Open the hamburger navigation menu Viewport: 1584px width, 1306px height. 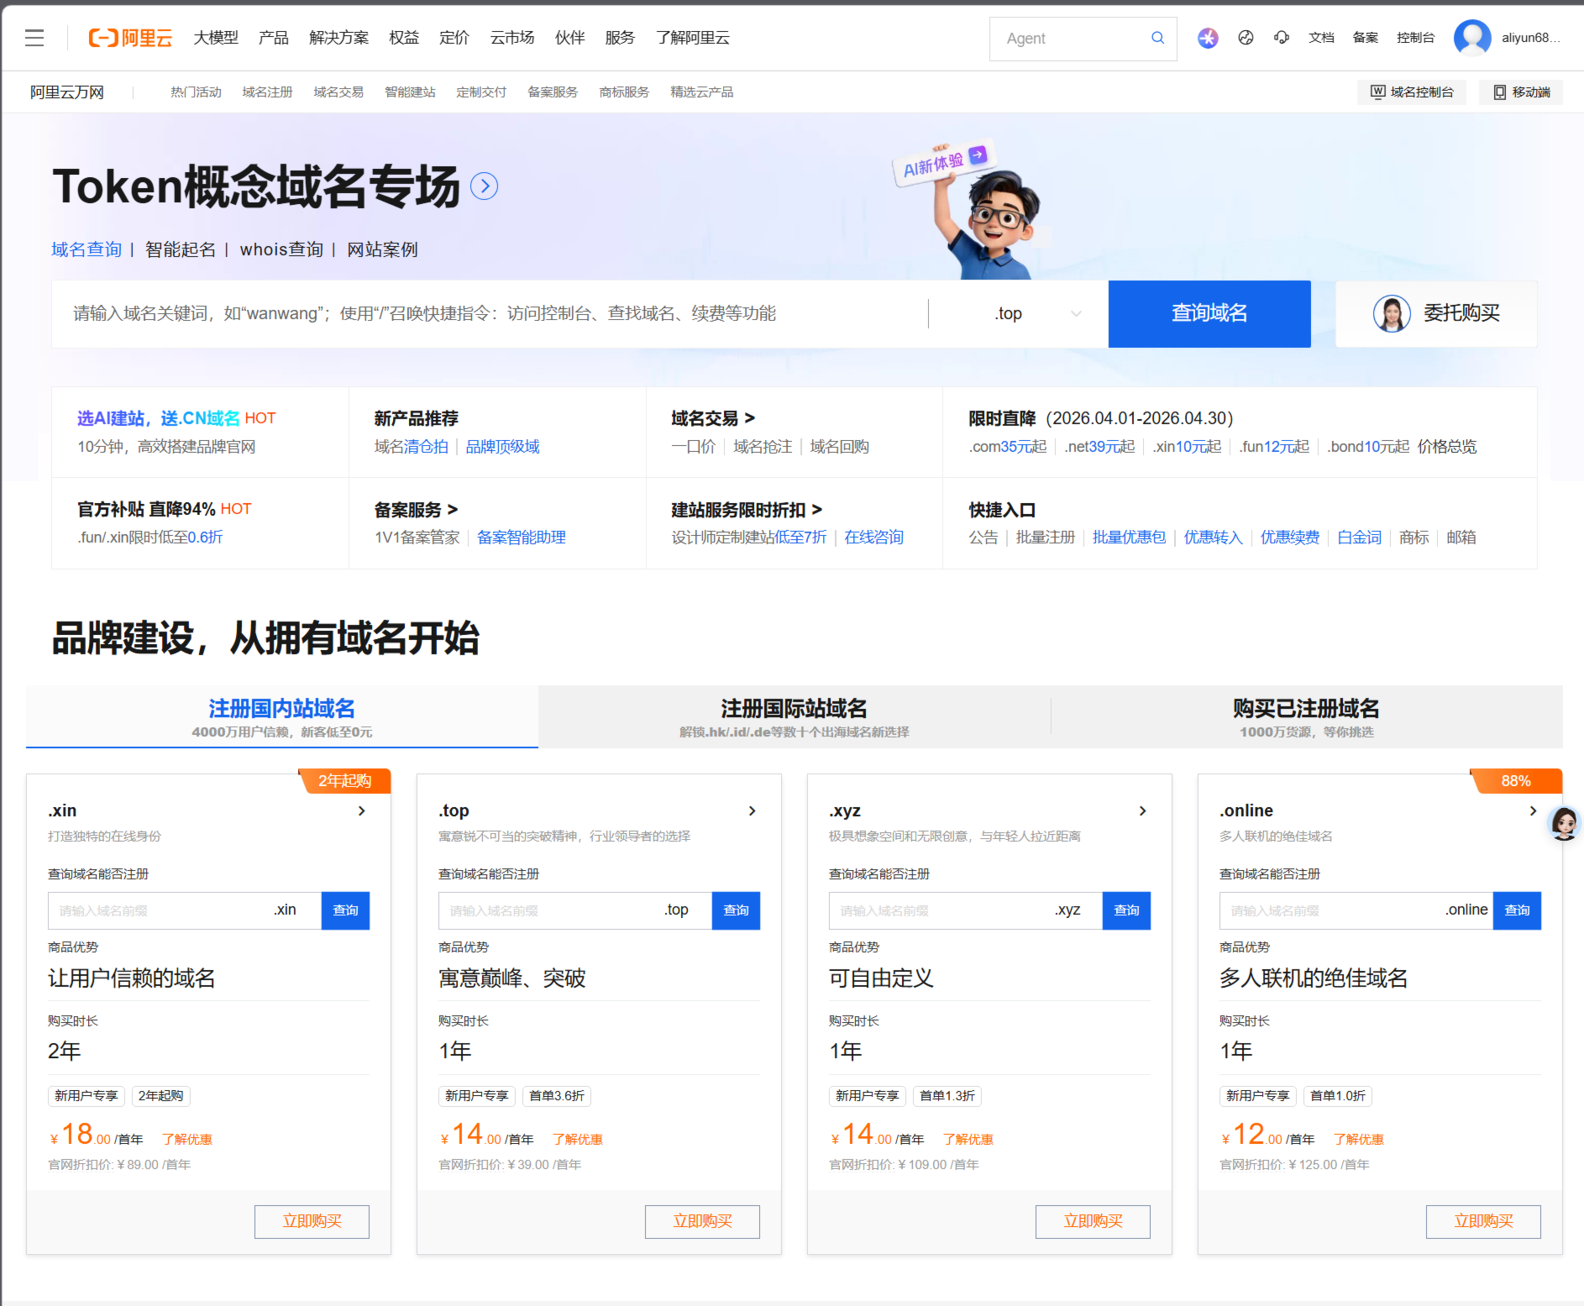point(34,38)
